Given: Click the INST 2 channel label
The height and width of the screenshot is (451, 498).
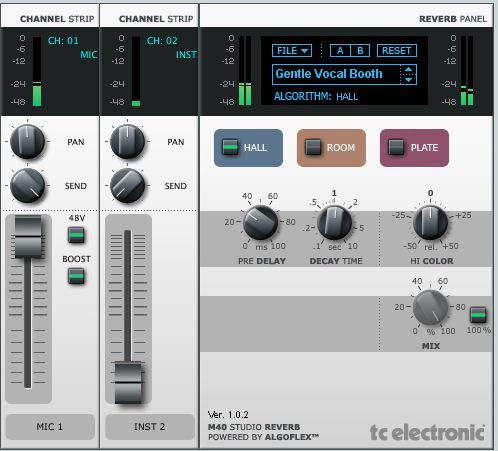Looking at the screenshot, I should (x=150, y=427).
